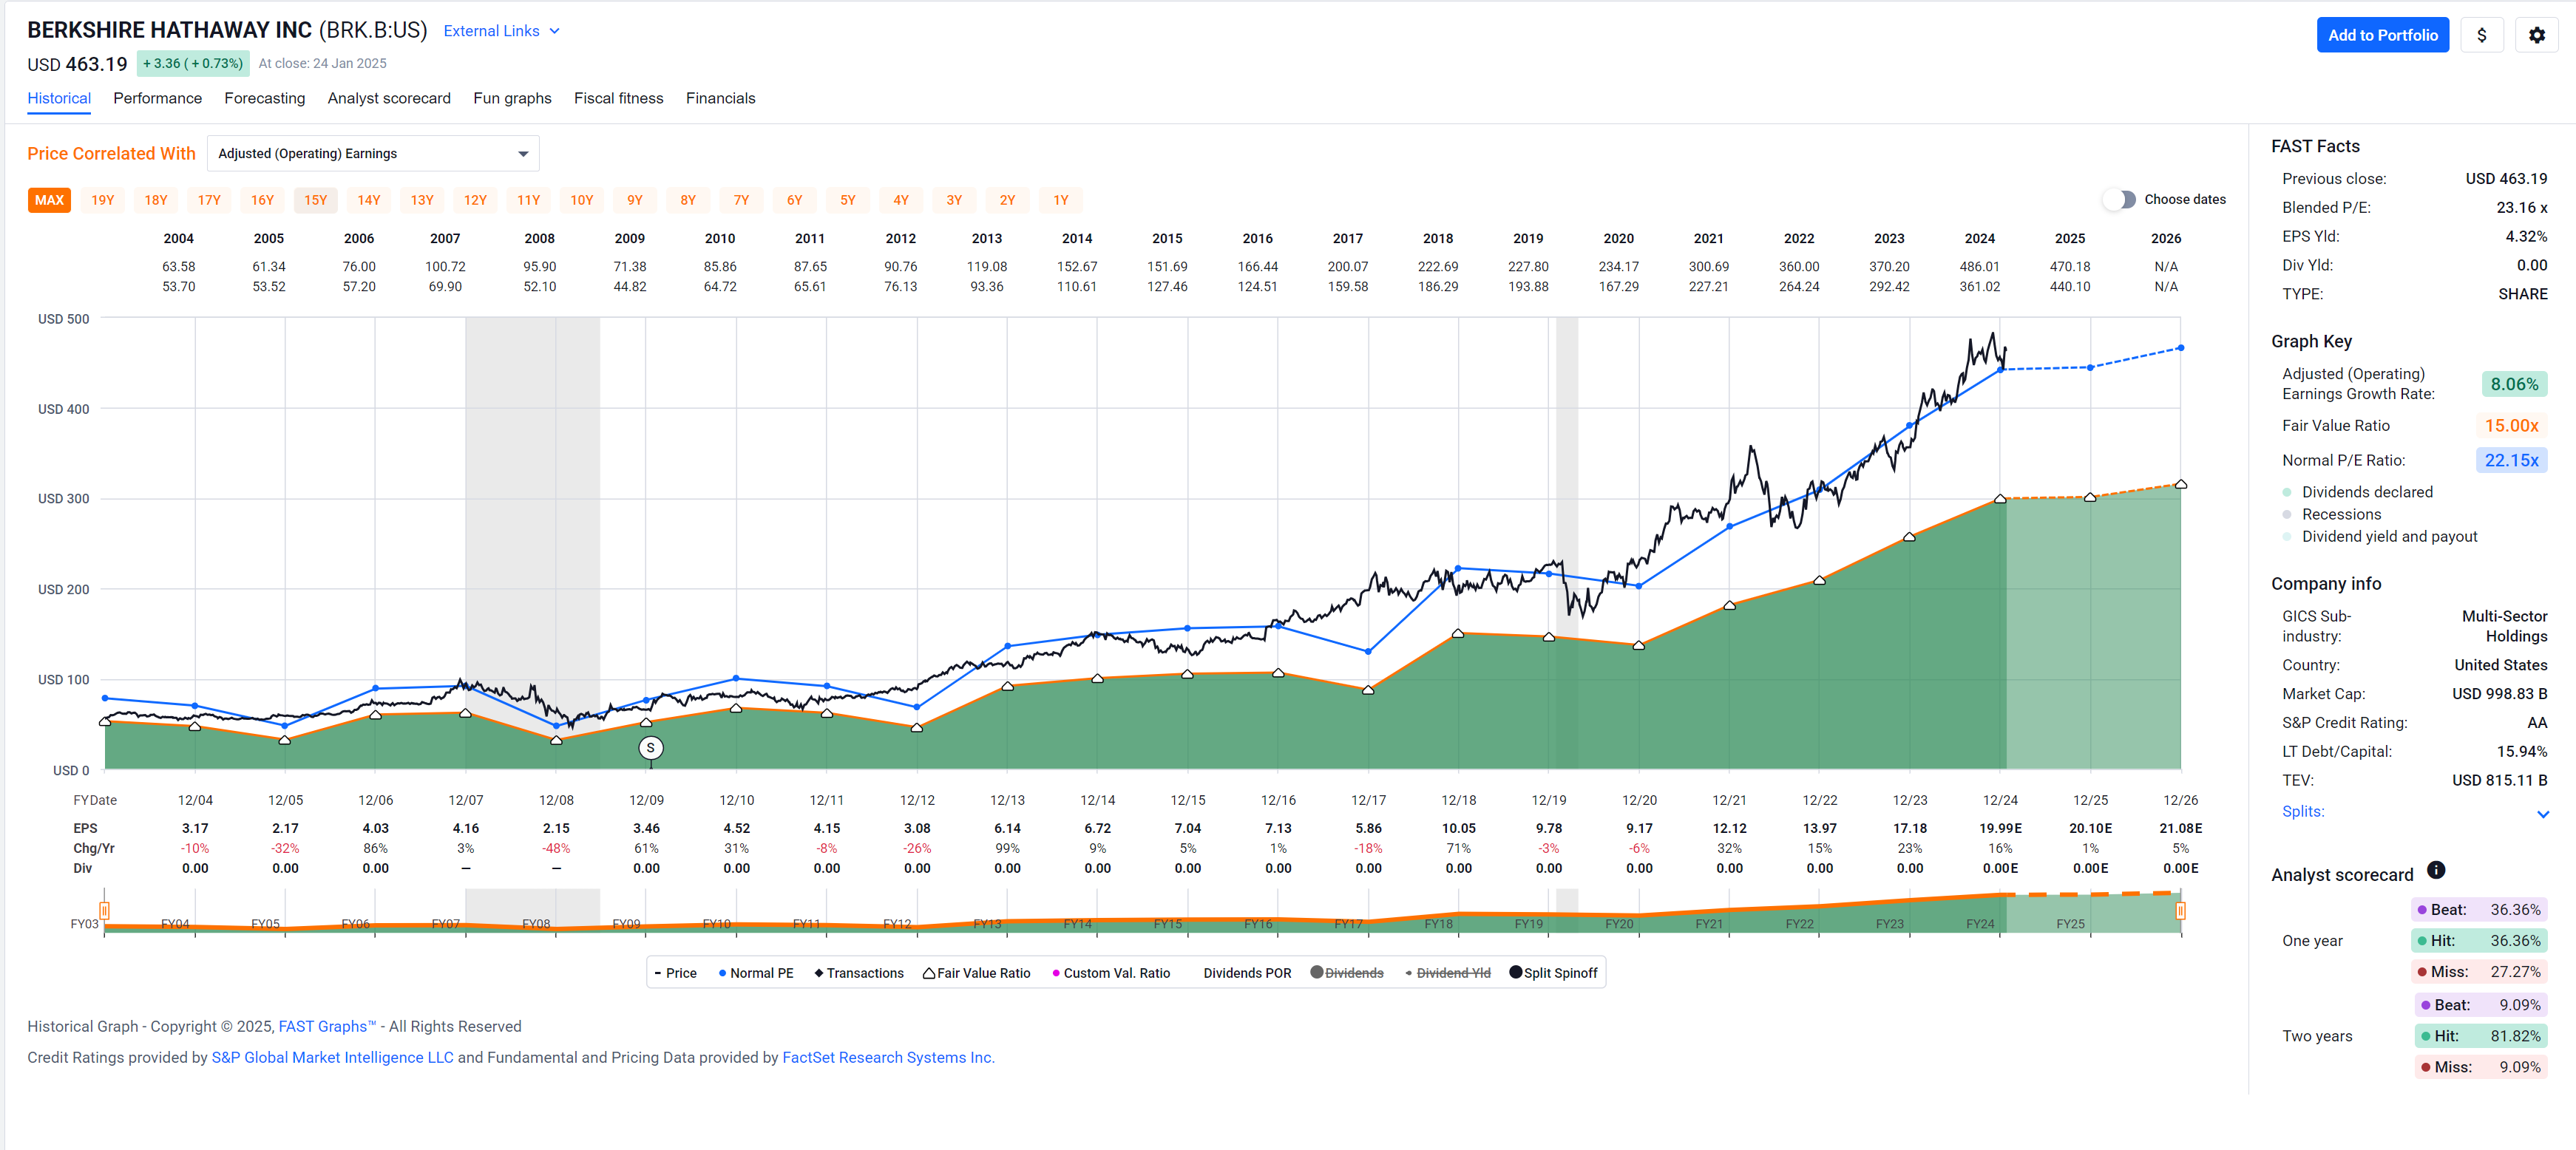Toggle the Choose dates switch
2576x1150 pixels.
click(2118, 199)
